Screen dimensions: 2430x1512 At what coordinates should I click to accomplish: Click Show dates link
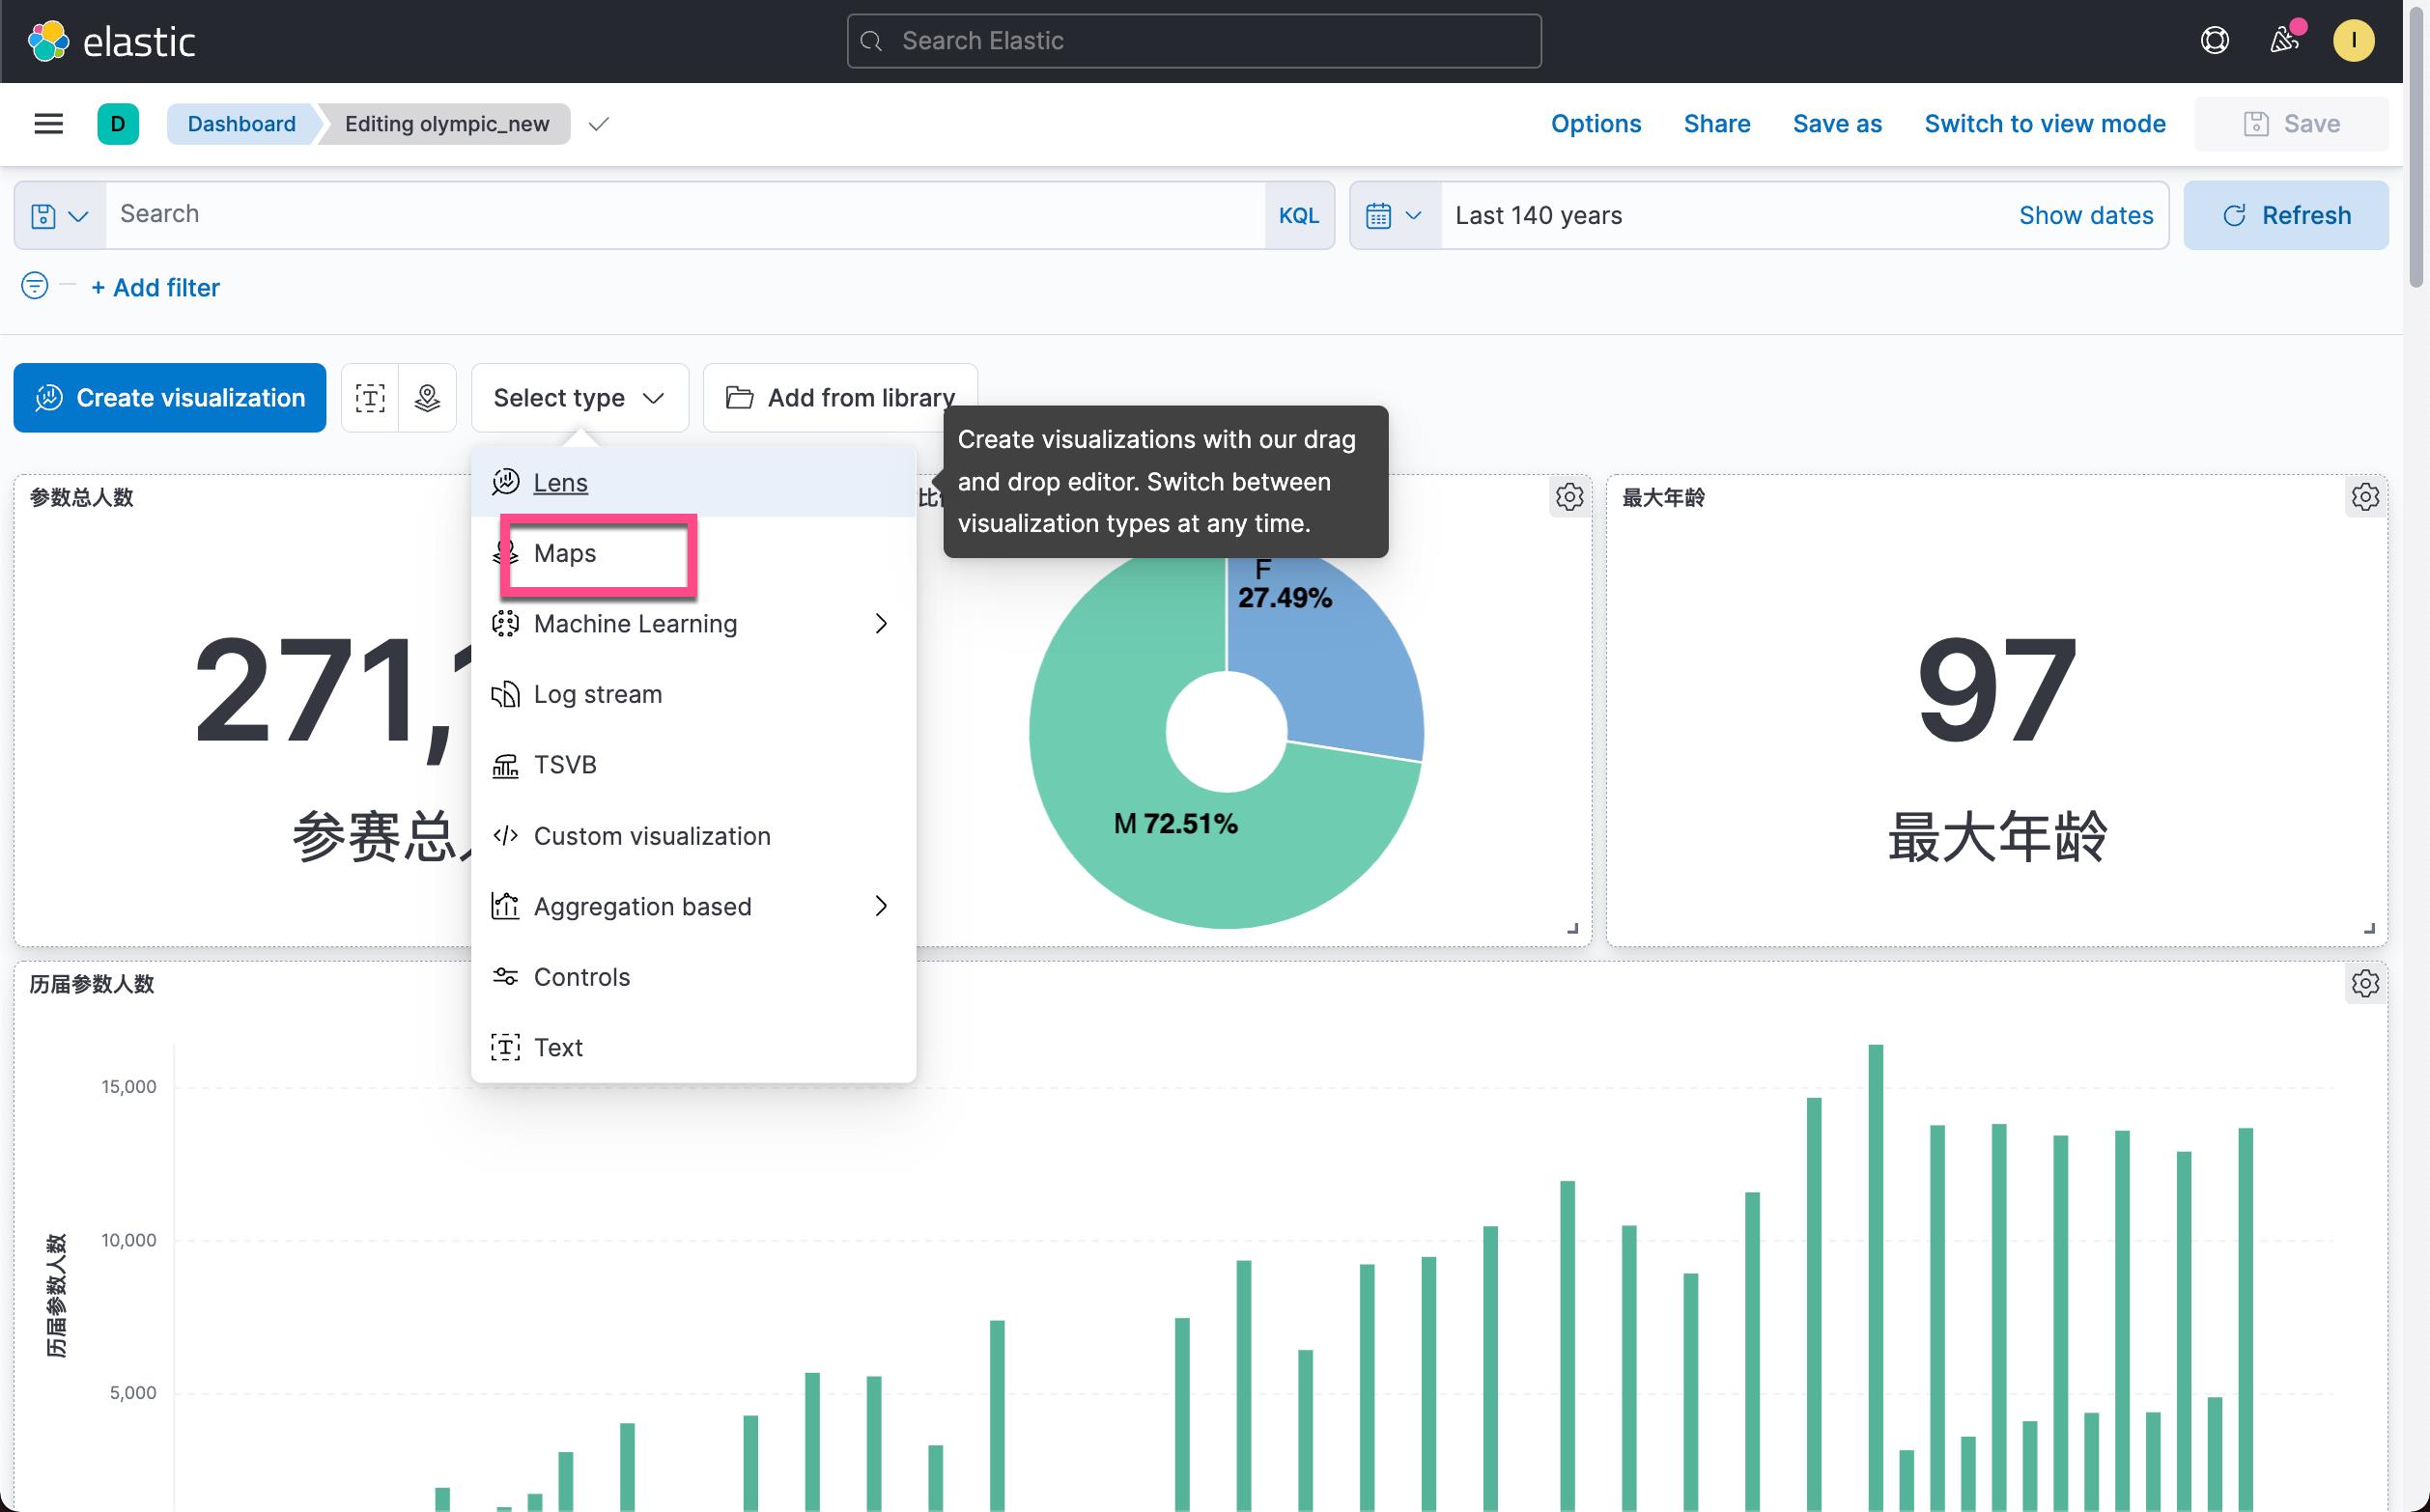pyautogui.click(x=2086, y=215)
